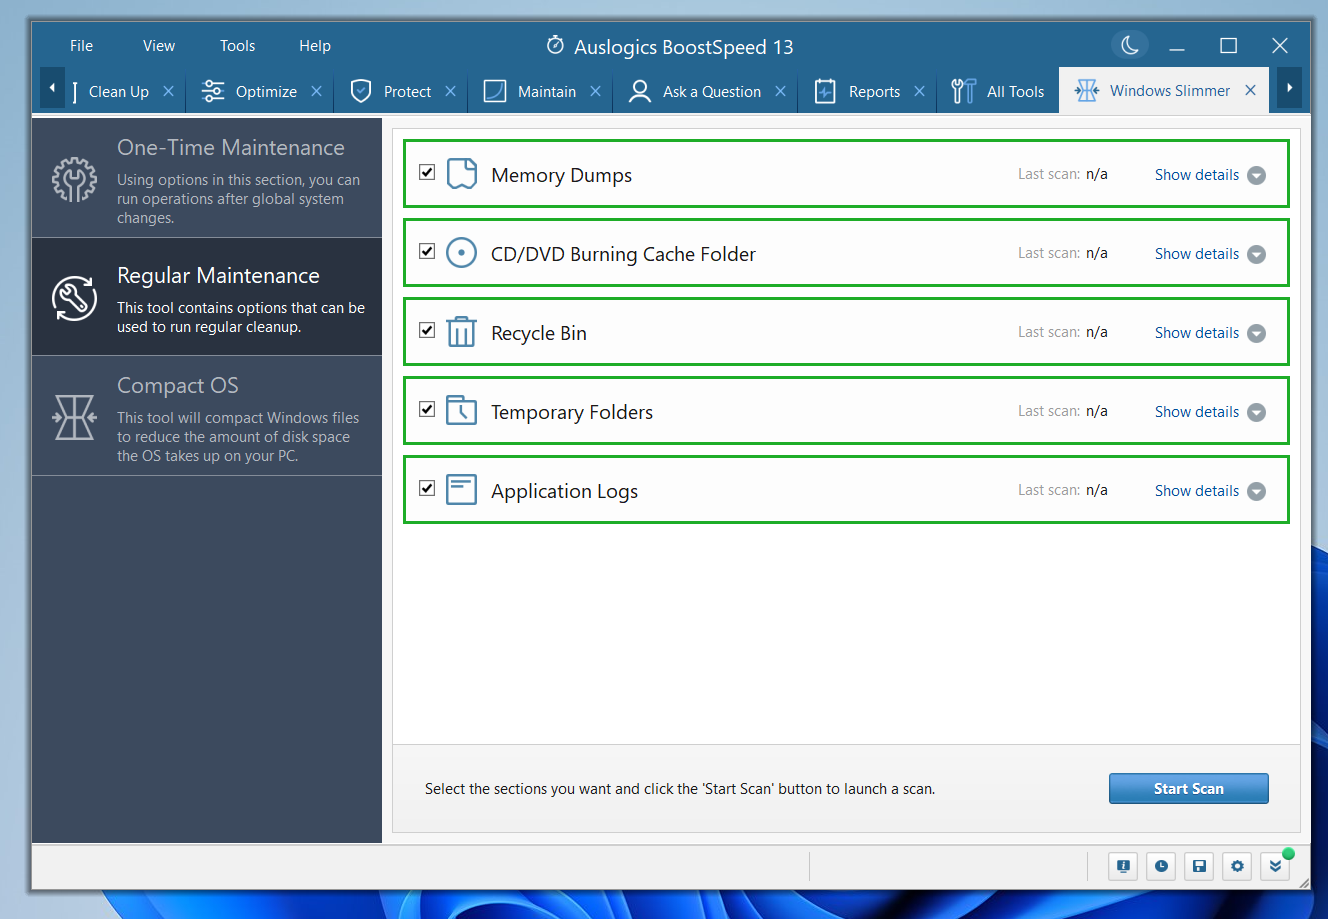Click the 'Application Logs' label text
Viewport: 1328px width, 919px height.
pyautogui.click(x=564, y=491)
